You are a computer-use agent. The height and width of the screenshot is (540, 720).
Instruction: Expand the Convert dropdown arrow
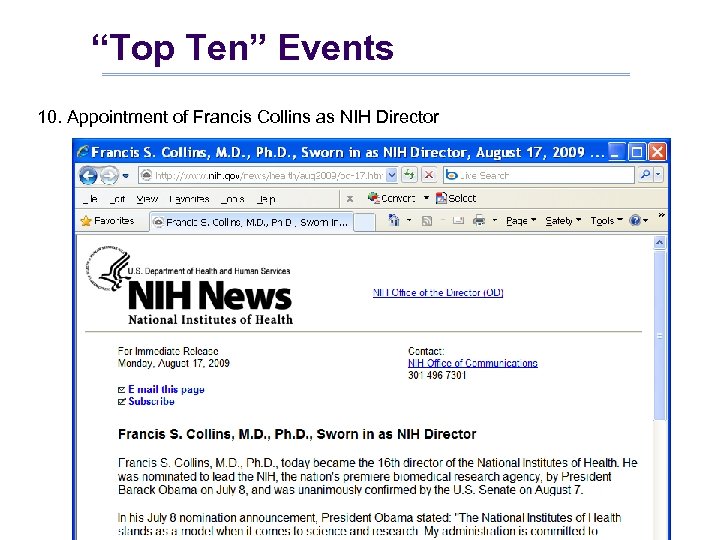click(x=426, y=198)
